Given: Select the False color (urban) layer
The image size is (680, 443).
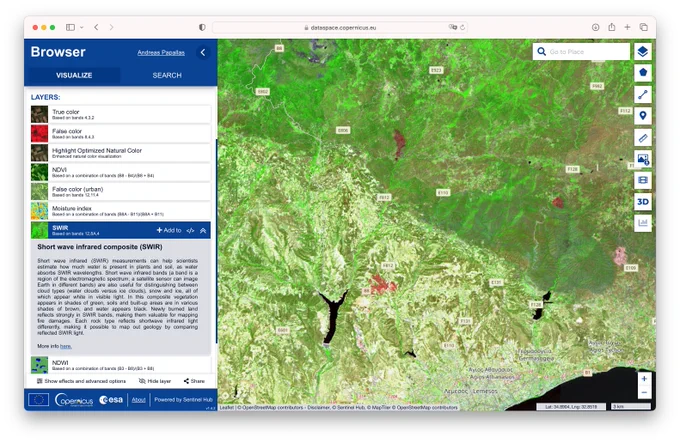Looking at the screenshot, I should click(121, 192).
